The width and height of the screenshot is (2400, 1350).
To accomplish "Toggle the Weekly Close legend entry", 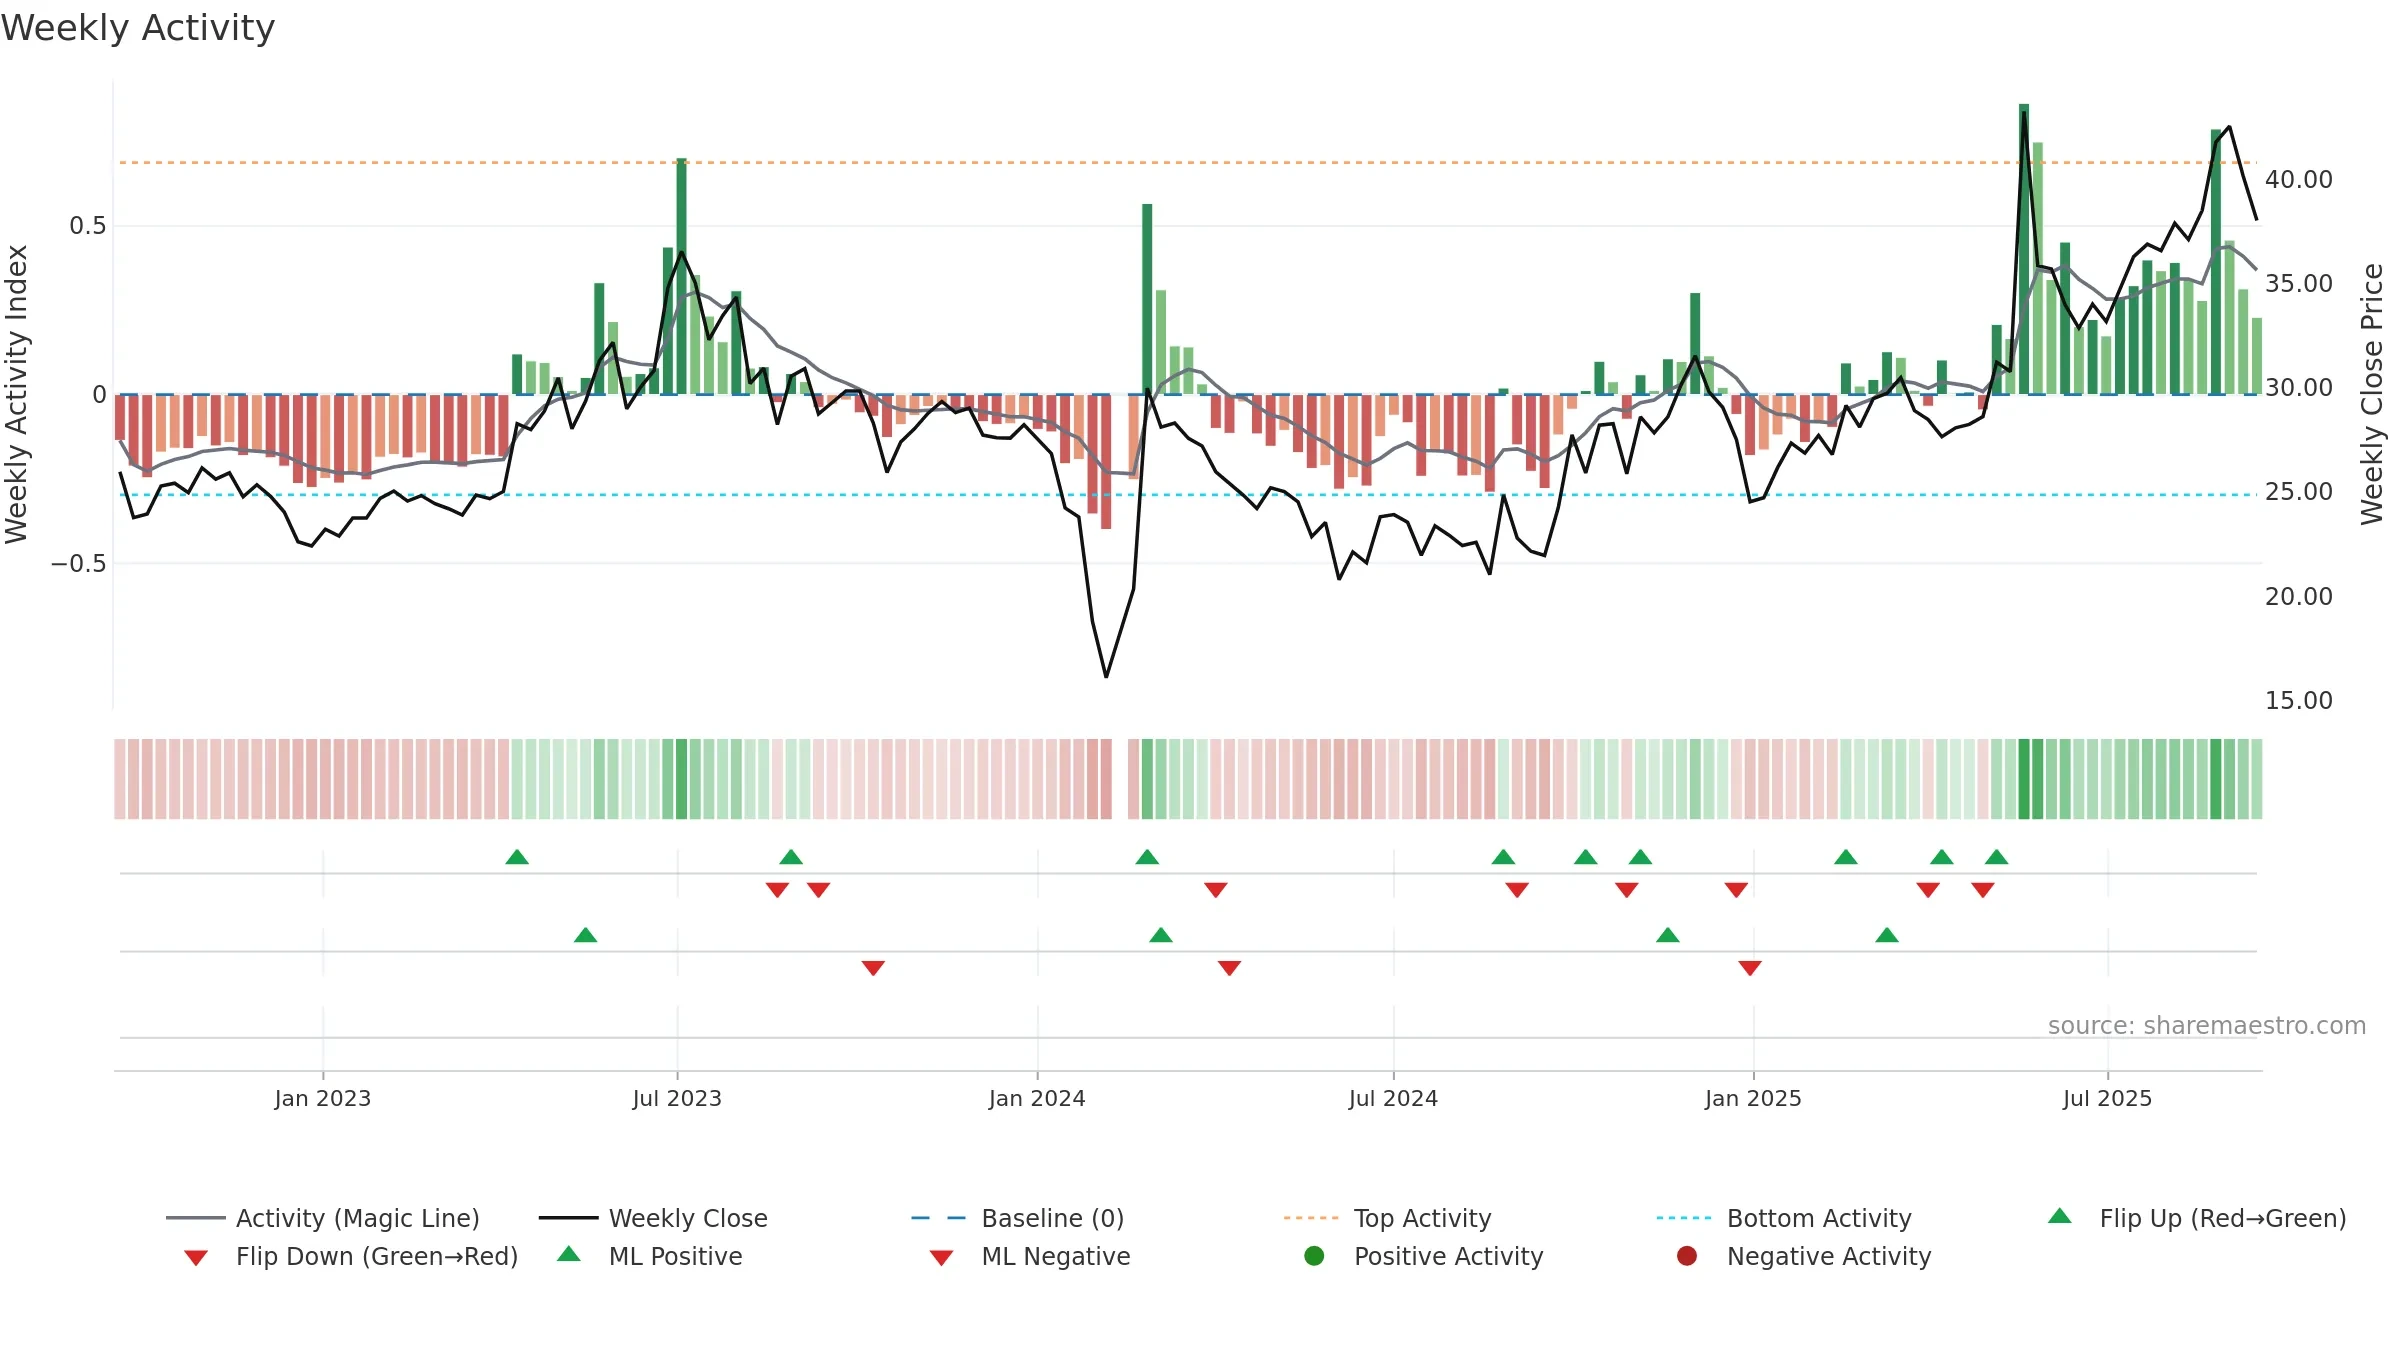I will click(x=653, y=1218).
